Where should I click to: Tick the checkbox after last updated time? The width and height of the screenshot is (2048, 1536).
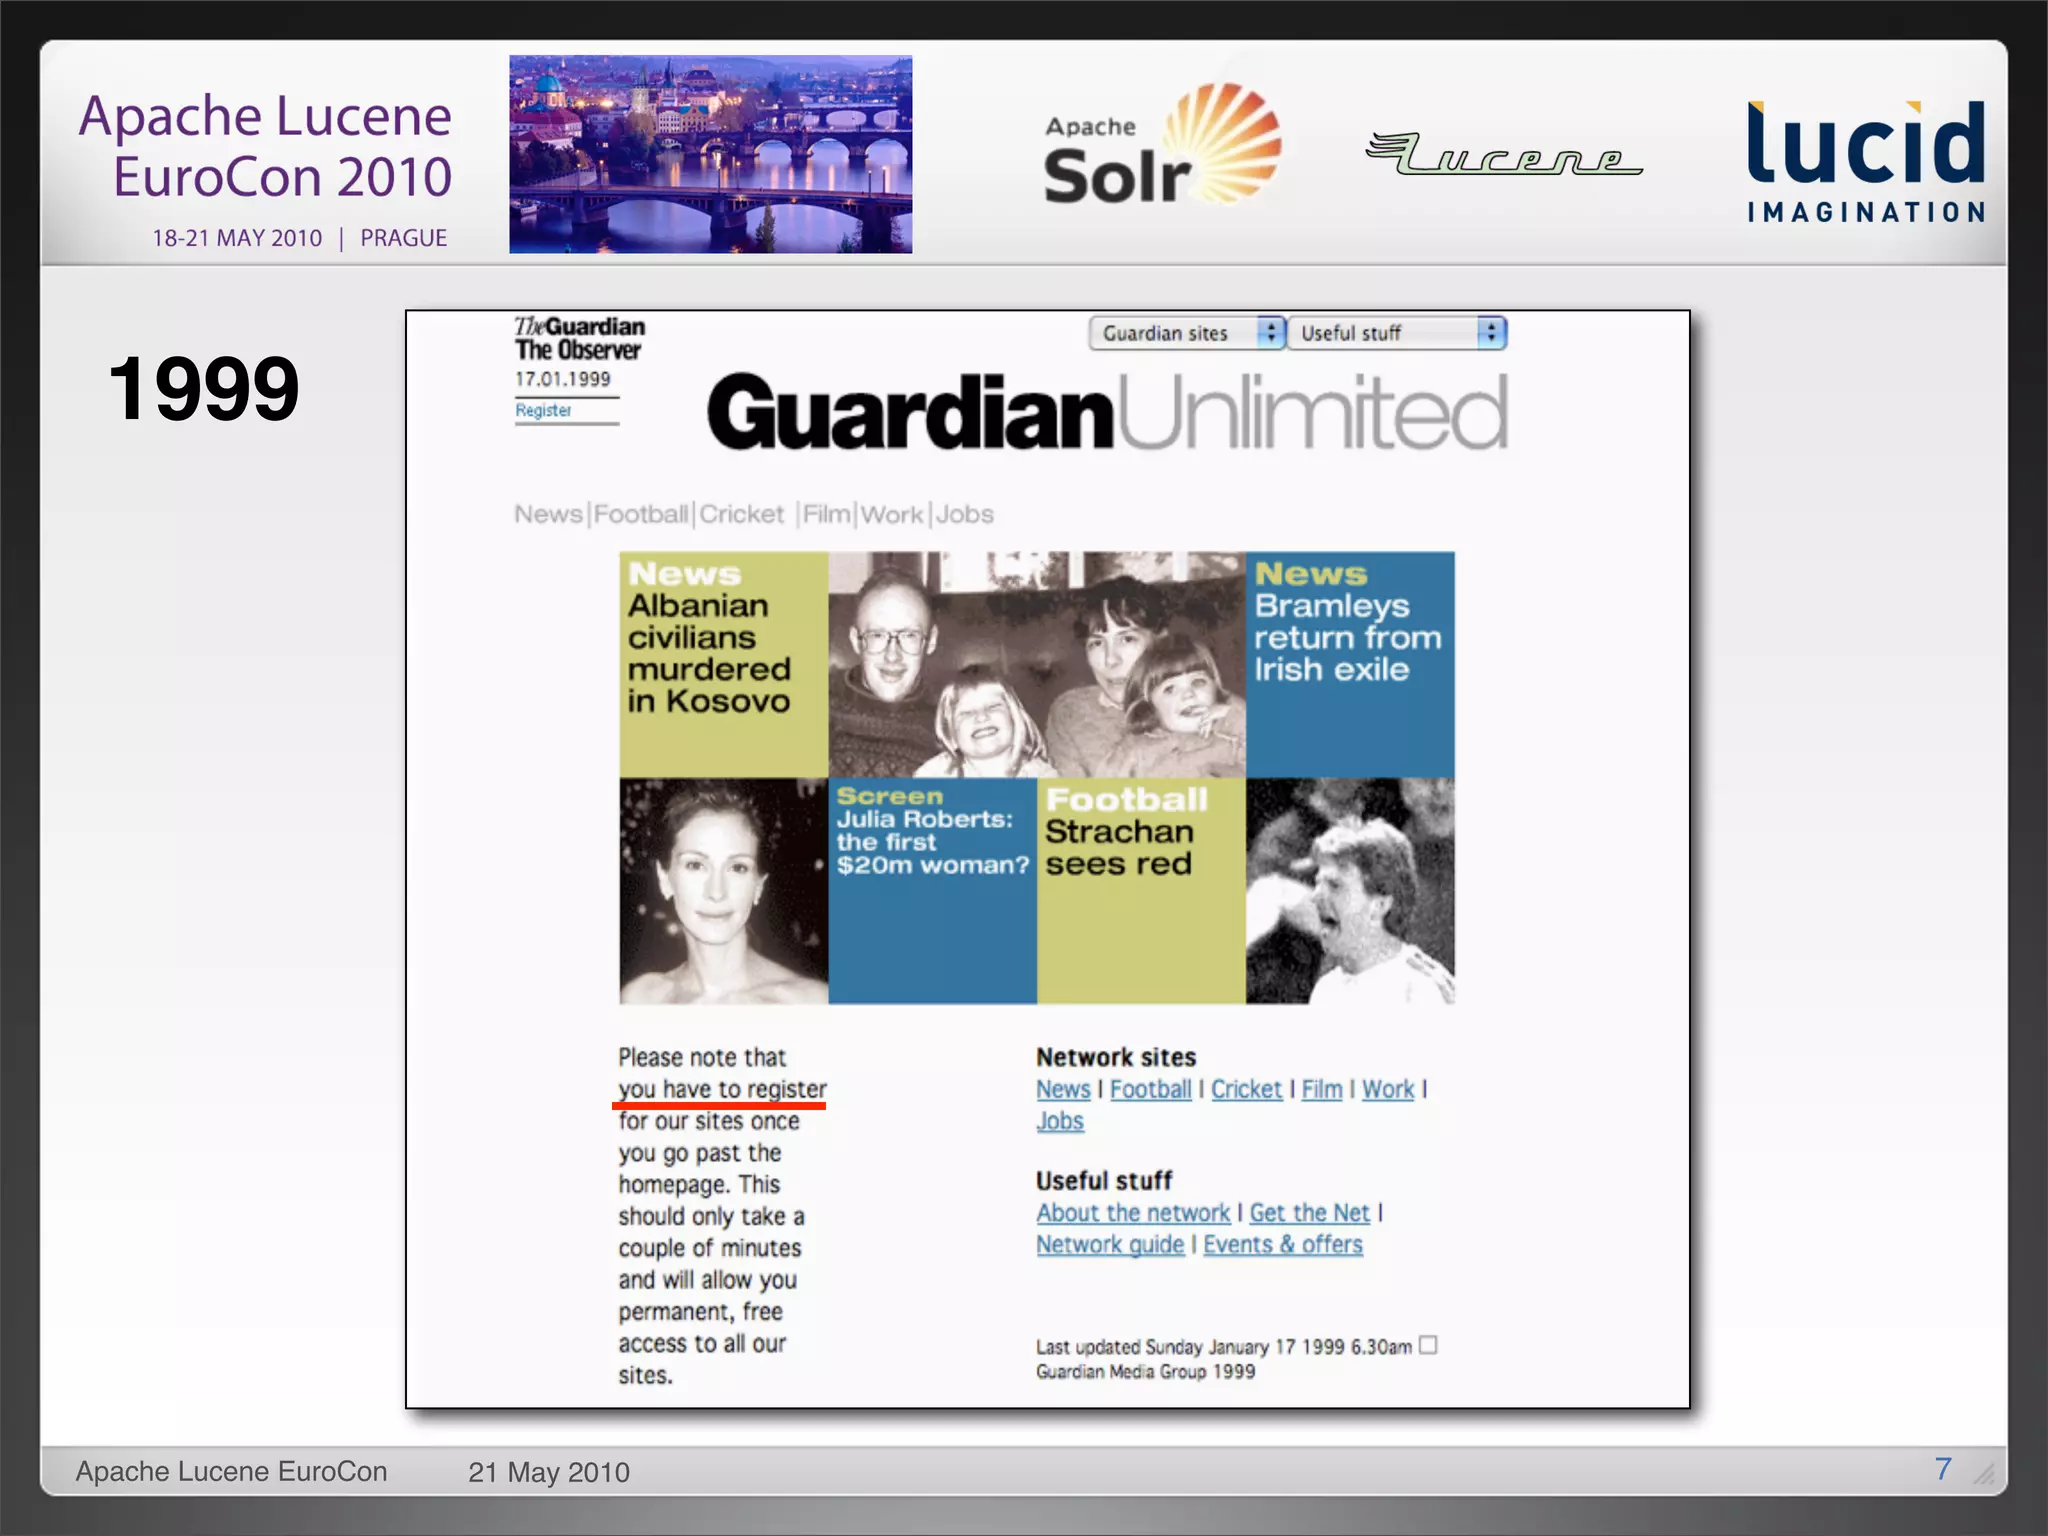tap(1428, 1345)
